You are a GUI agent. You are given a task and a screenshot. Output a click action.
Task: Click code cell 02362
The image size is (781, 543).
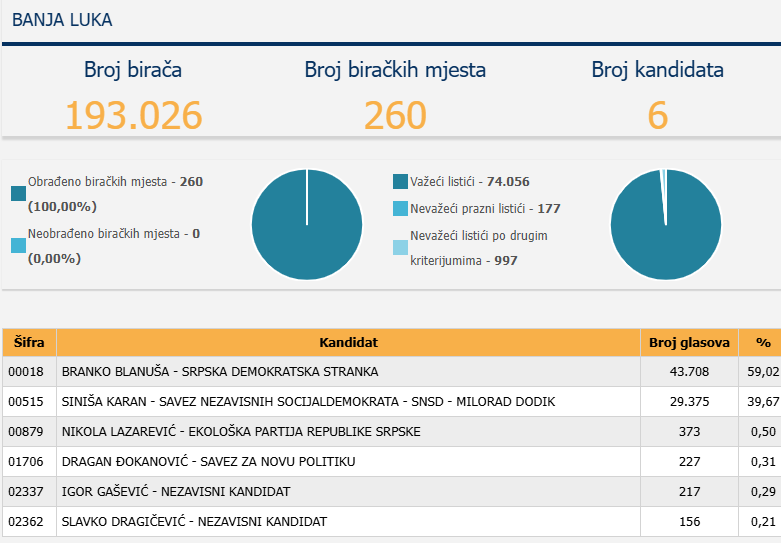click(29, 522)
